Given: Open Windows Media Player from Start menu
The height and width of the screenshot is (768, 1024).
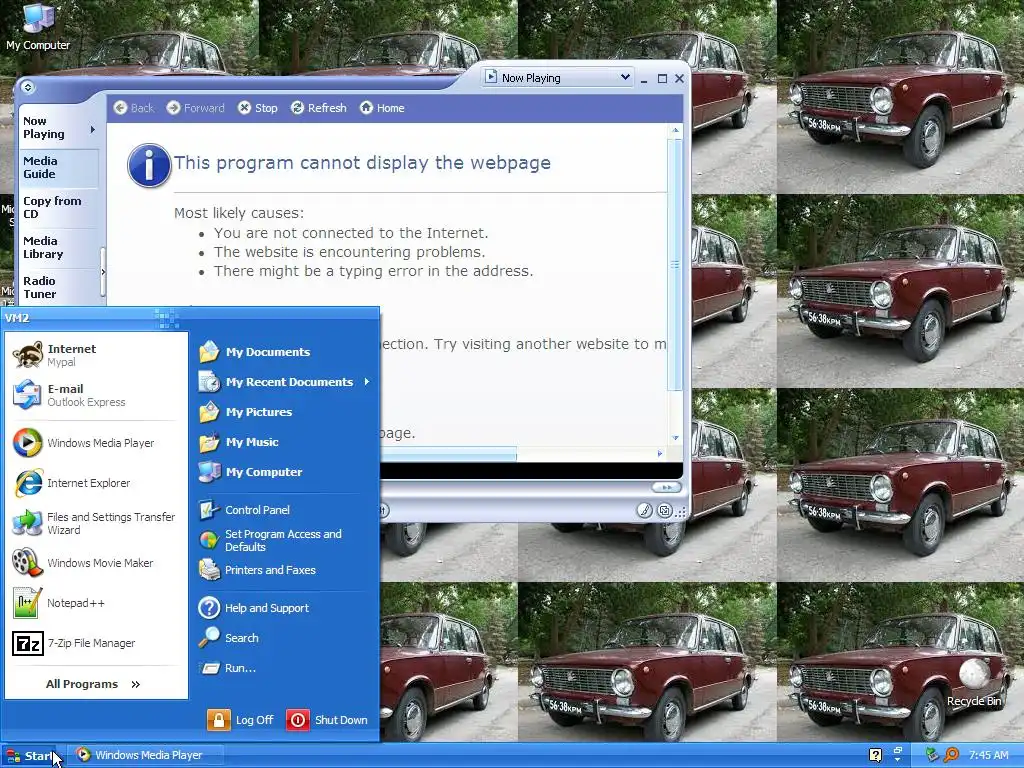Looking at the screenshot, I should (x=96, y=443).
